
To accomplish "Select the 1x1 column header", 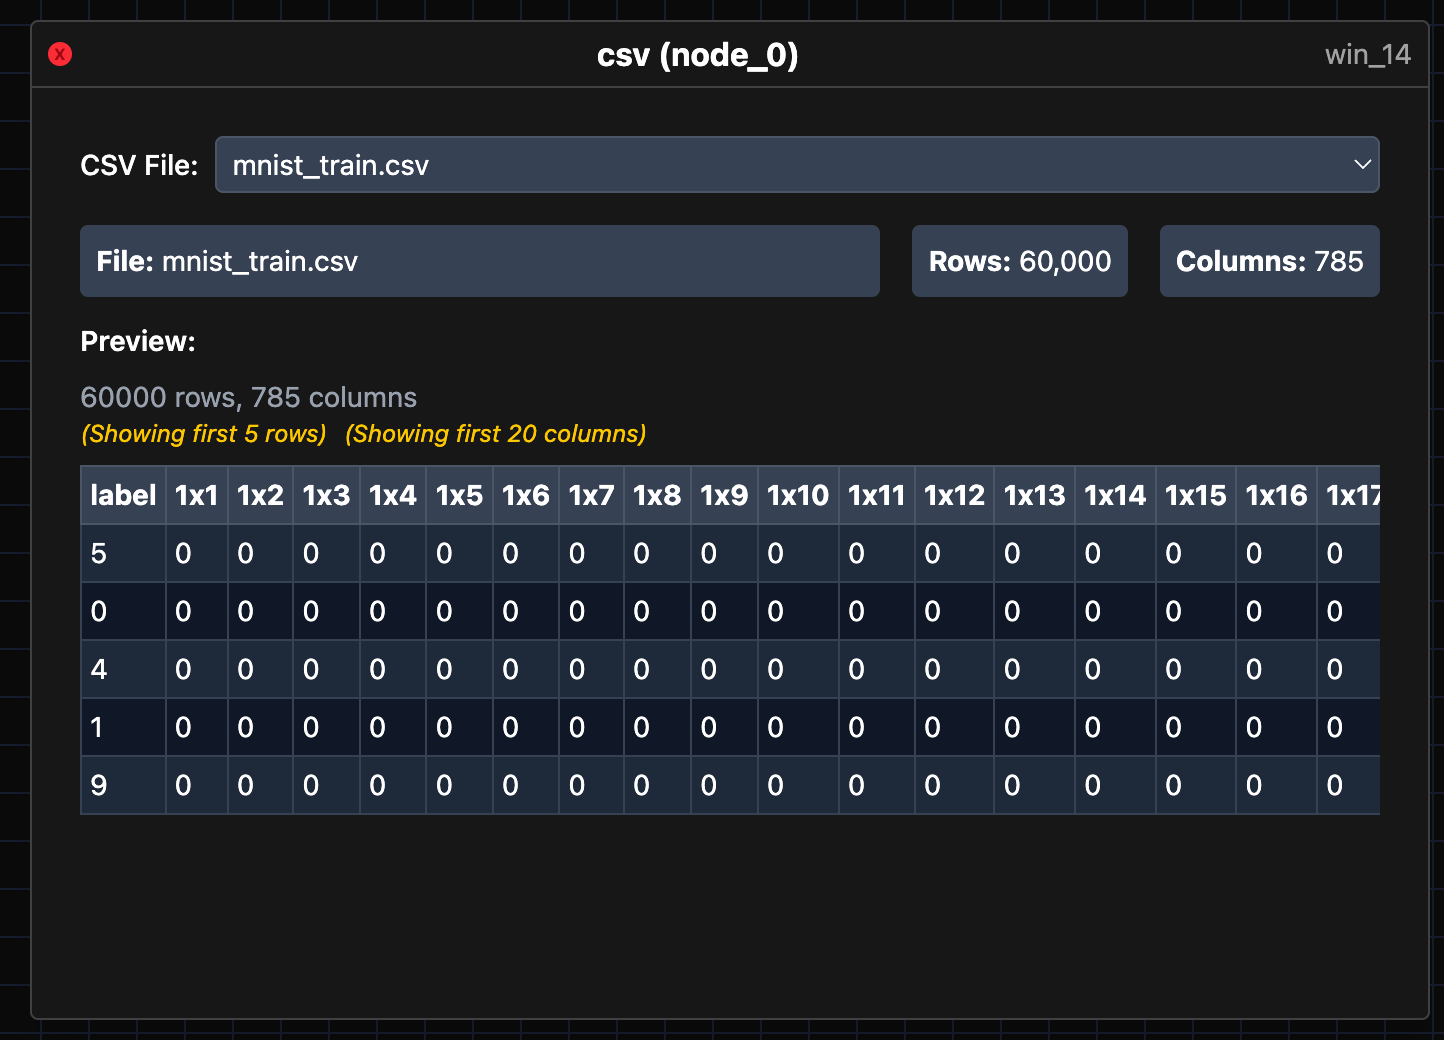I will [x=197, y=495].
